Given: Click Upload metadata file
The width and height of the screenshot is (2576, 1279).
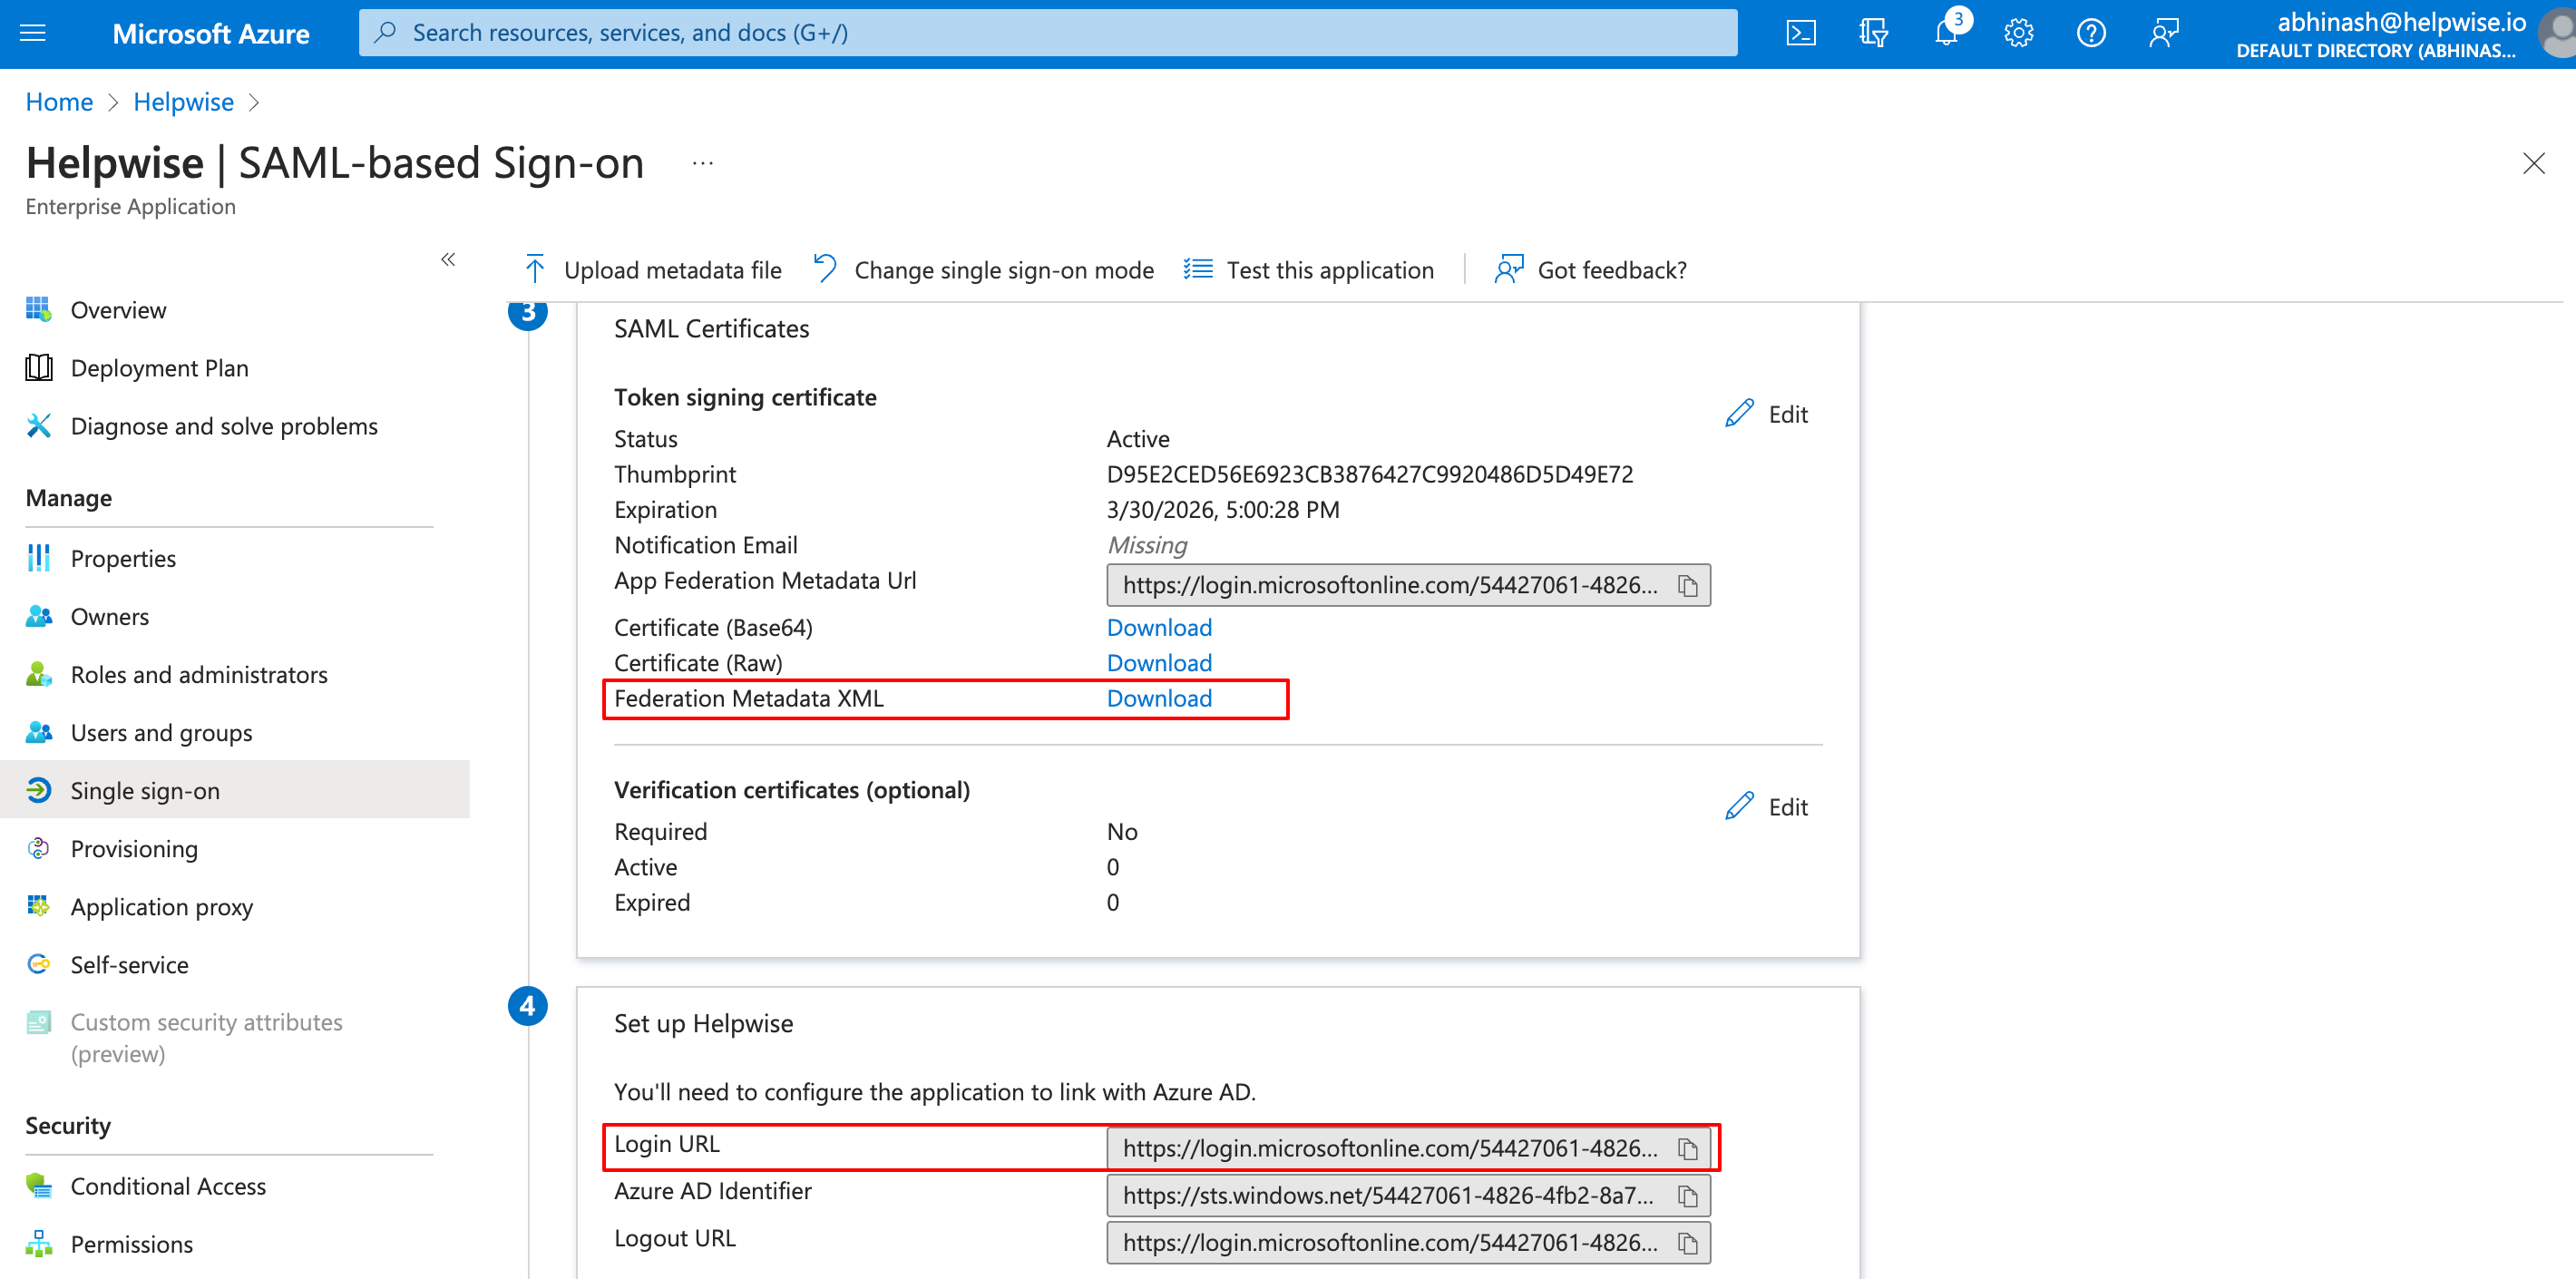Looking at the screenshot, I should pyautogui.click(x=652, y=270).
